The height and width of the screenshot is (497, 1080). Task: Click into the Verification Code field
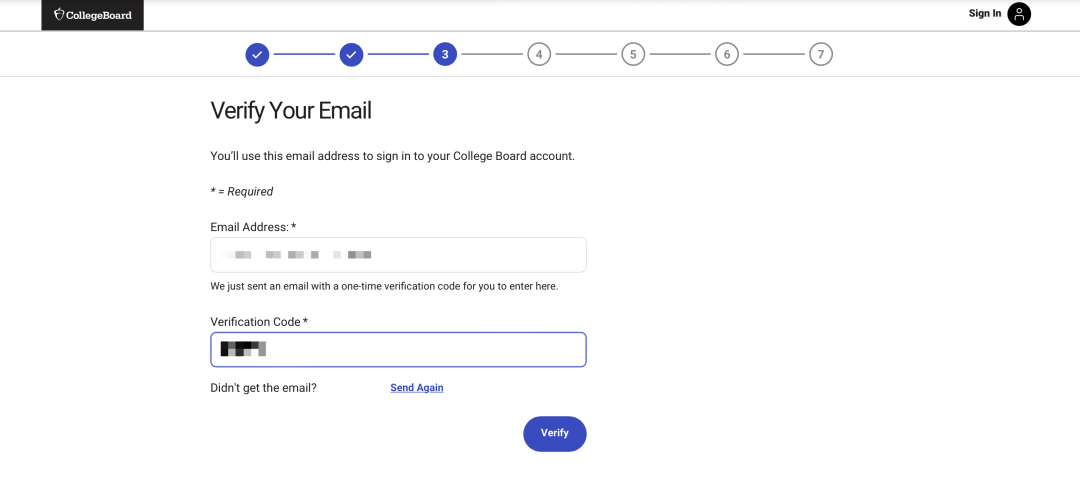(x=398, y=350)
